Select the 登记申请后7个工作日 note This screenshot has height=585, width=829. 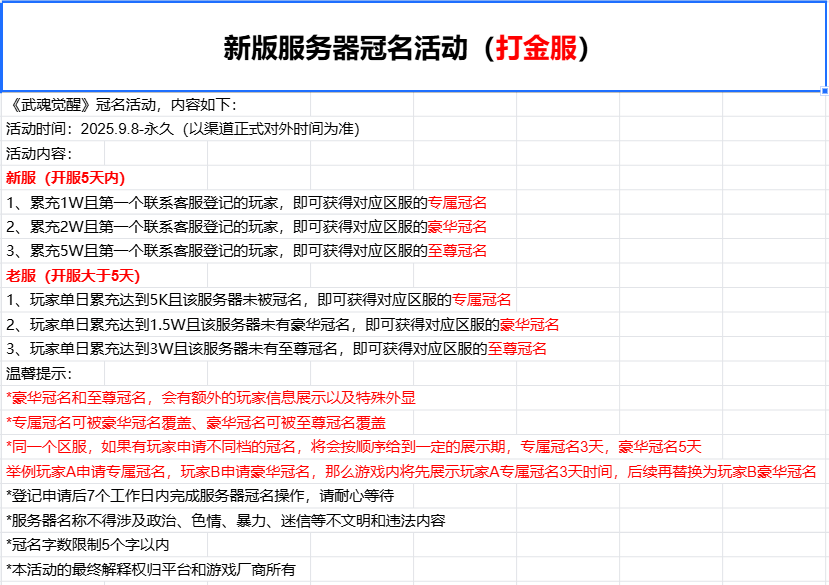click(200, 496)
